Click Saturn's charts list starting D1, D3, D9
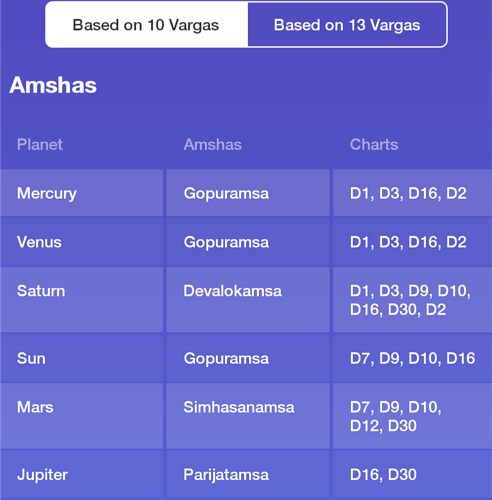 [412, 300]
